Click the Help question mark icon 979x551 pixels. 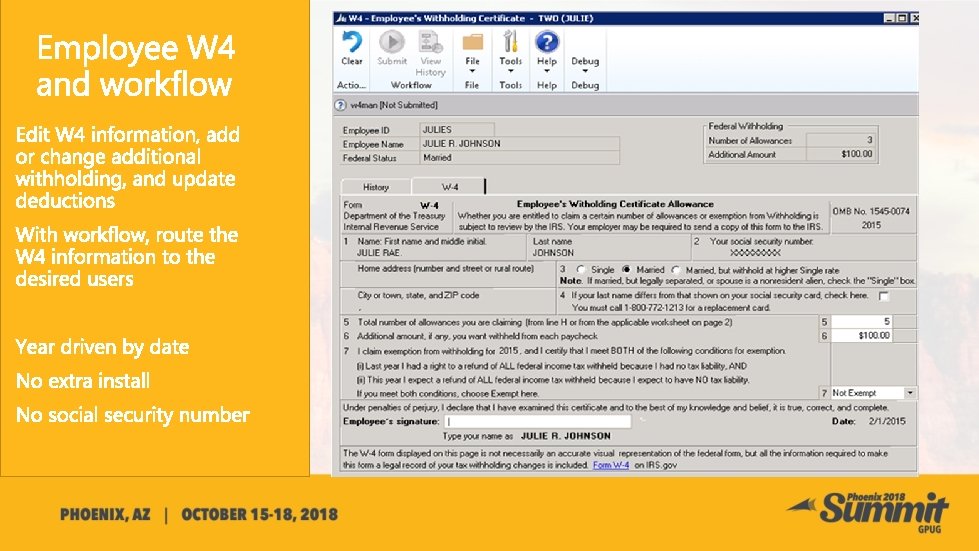[547, 42]
